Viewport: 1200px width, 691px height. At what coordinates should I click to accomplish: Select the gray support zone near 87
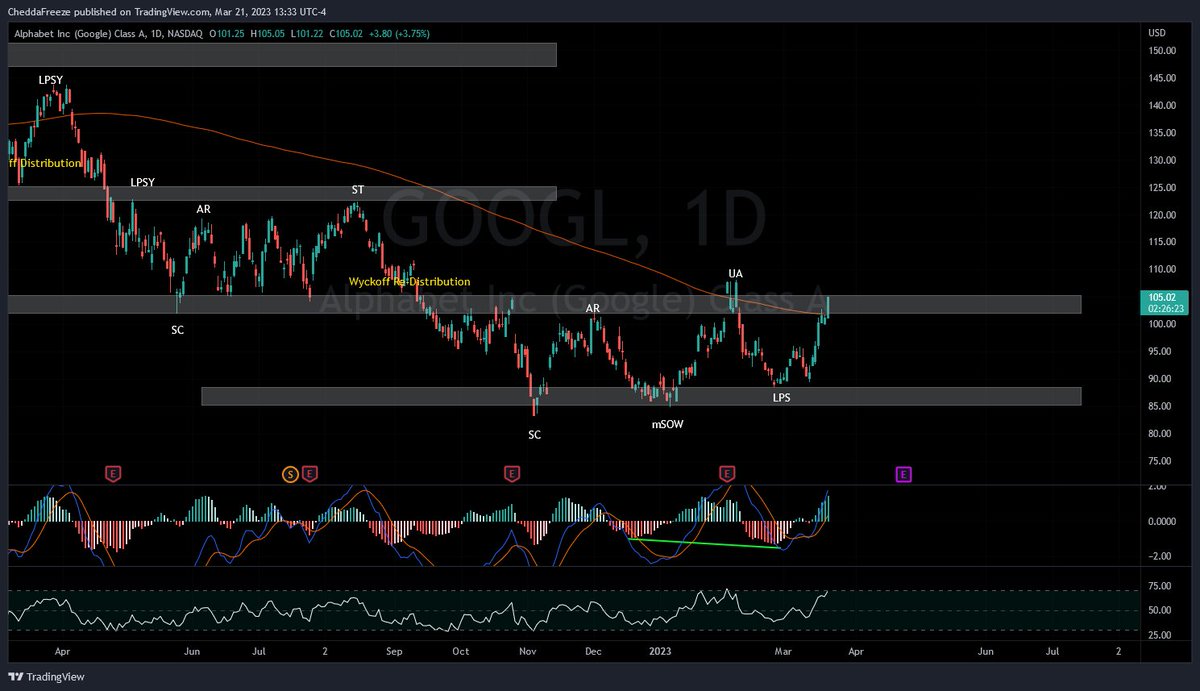[x=641, y=397]
